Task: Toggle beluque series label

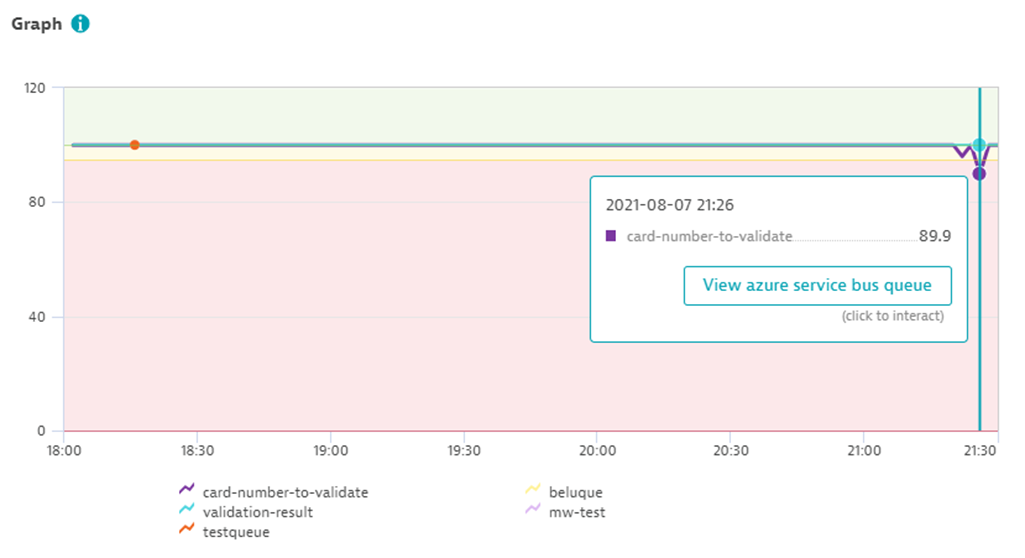Action: click(576, 492)
